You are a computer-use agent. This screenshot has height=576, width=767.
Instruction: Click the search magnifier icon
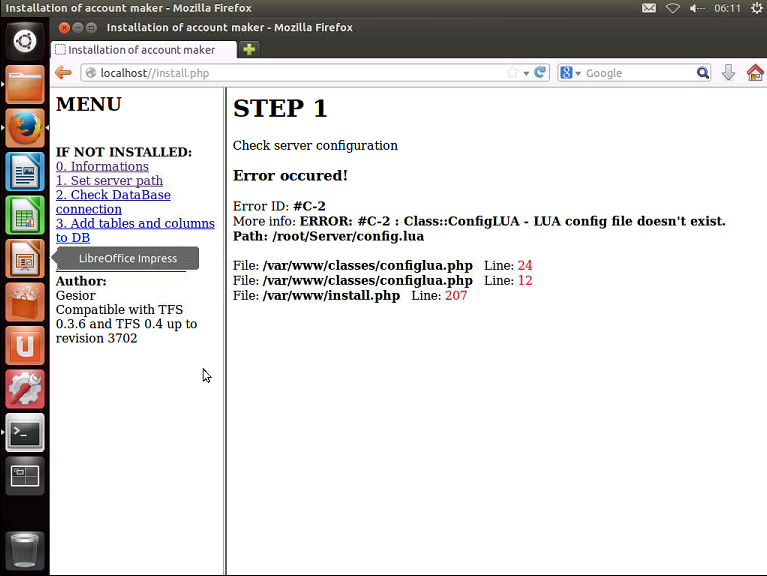[x=702, y=73]
